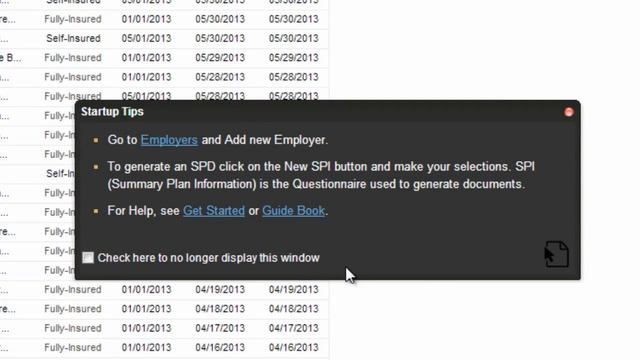
Task: Check the box to no longer display this window
Action: (88, 258)
